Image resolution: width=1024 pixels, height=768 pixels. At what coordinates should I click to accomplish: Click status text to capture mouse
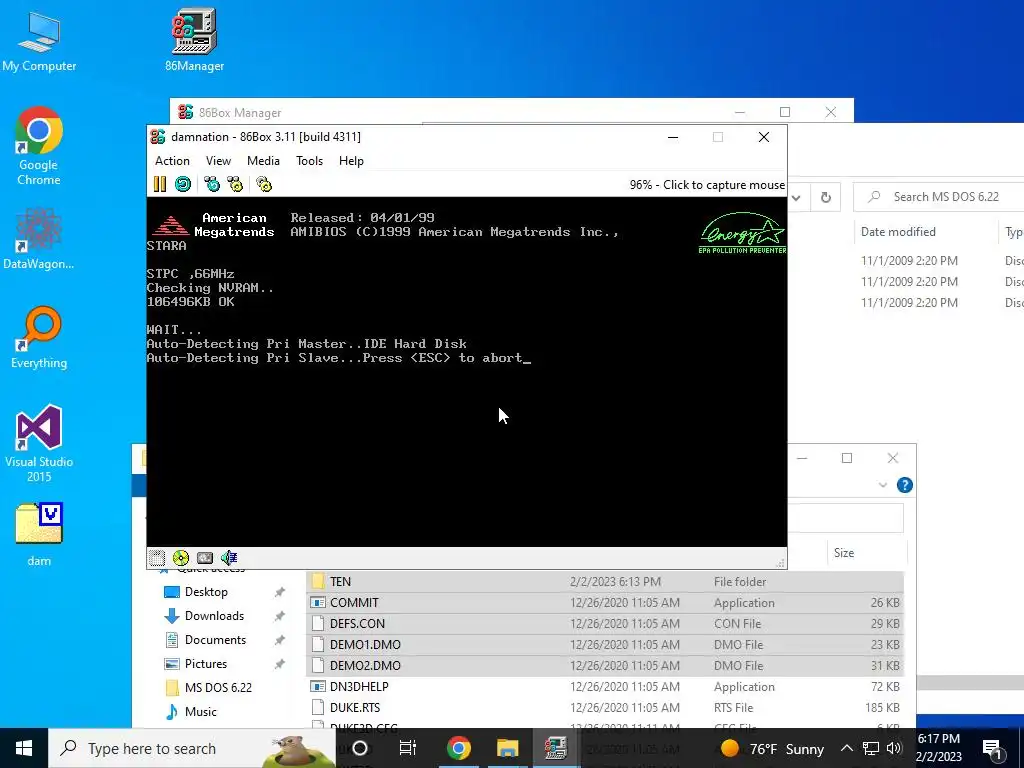[707, 185]
